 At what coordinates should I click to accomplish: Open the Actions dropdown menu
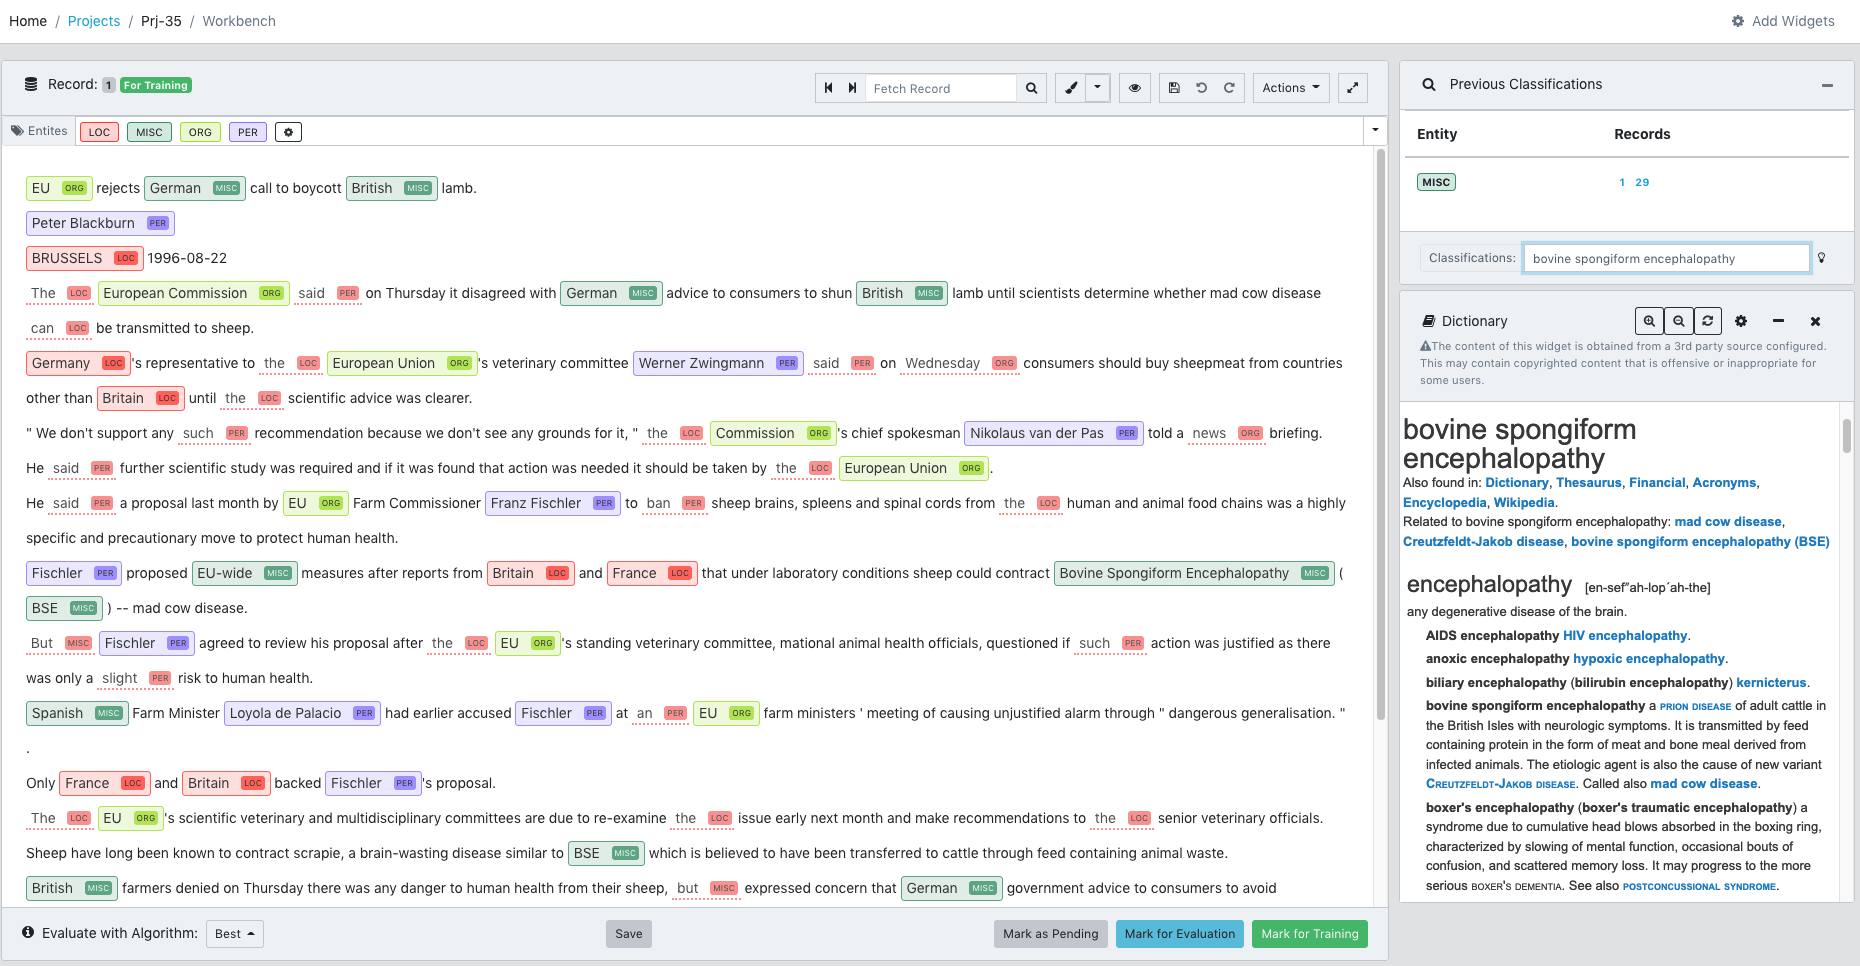1290,87
